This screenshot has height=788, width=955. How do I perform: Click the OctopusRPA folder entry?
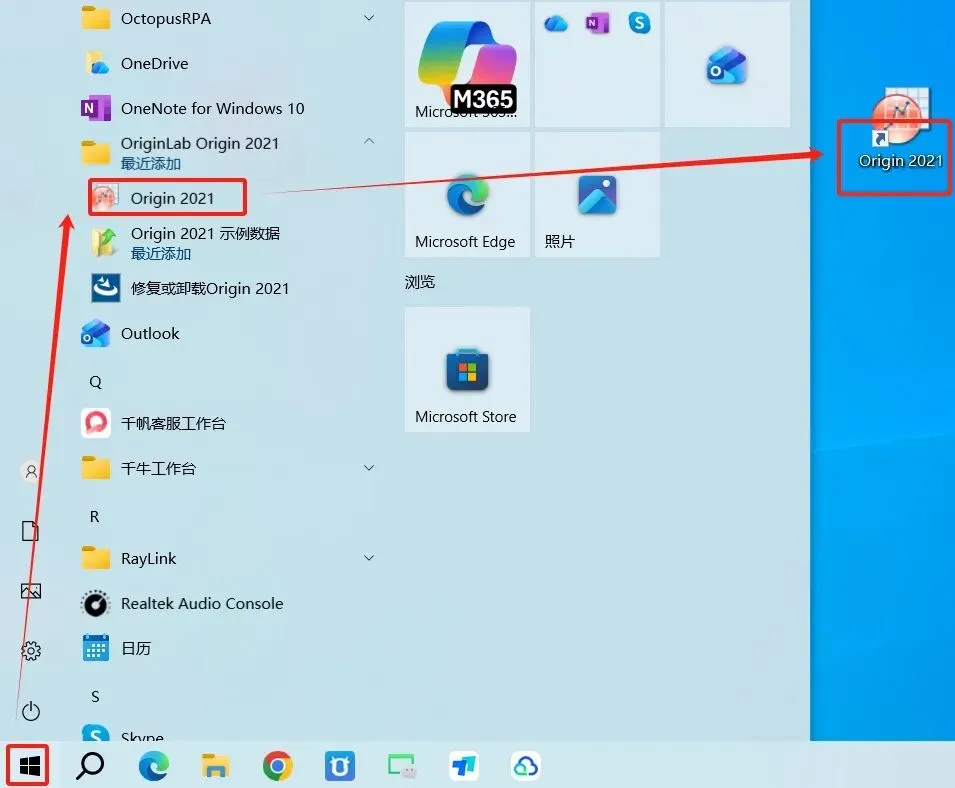point(228,18)
